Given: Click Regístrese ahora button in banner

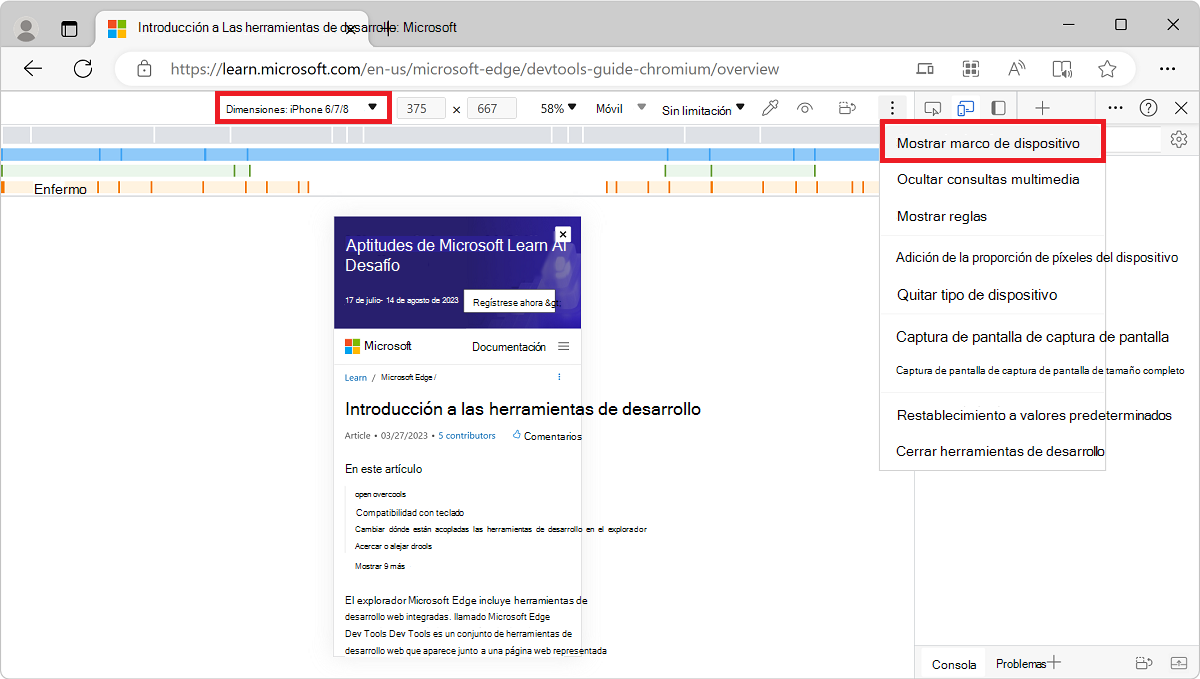Looking at the screenshot, I should click(510, 301).
